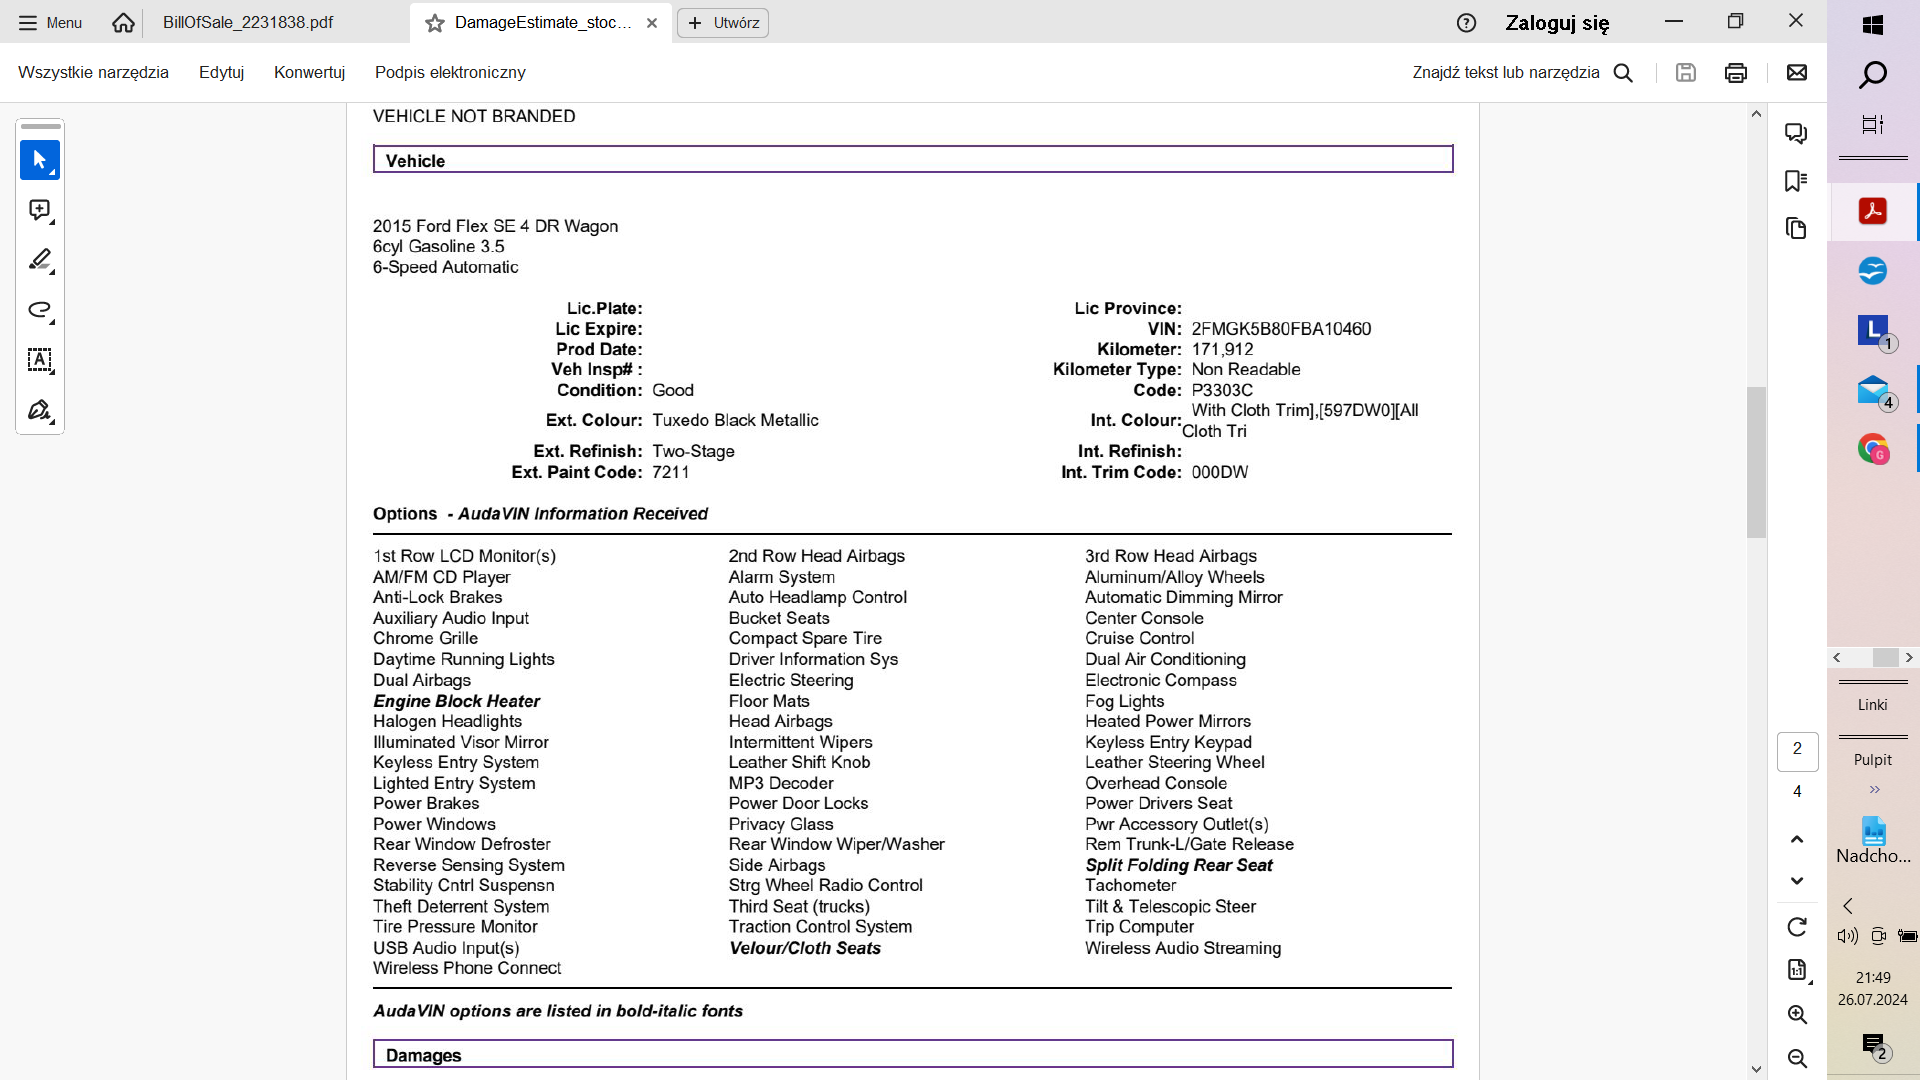Click taskbar scroll right arrow
Image resolution: width=1920 pixels, height=1080 pixels.
click(x=1909, y=657)
